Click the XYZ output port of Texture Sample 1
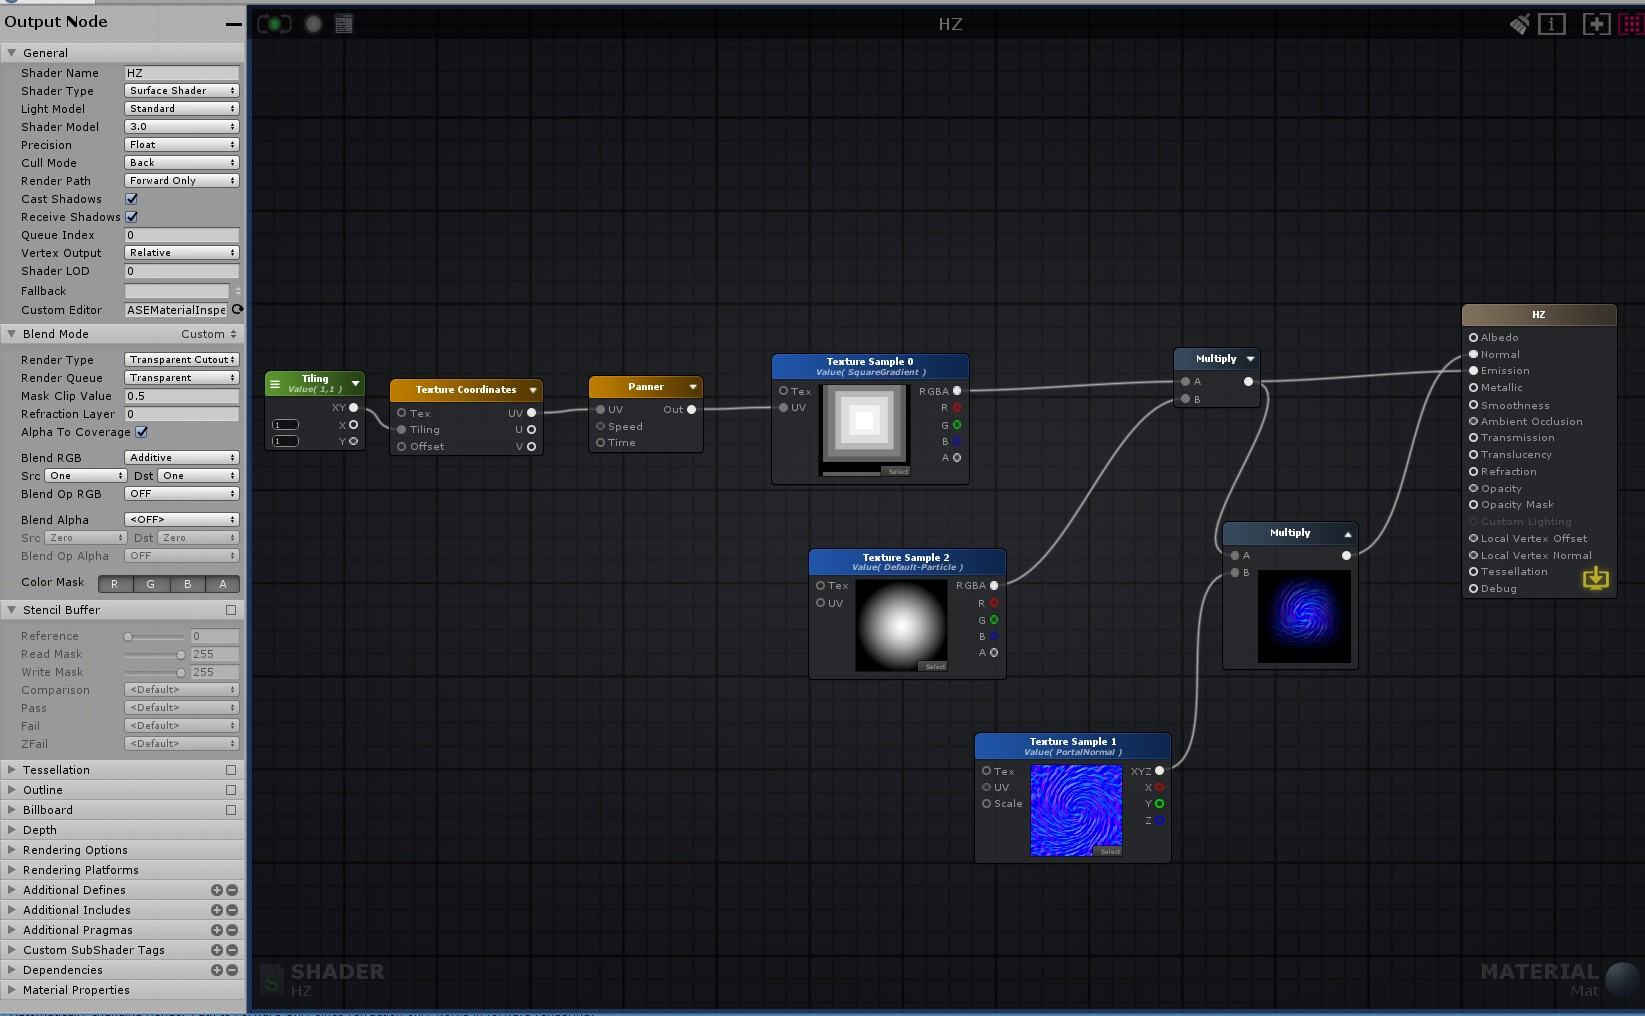 [1159, 771]
